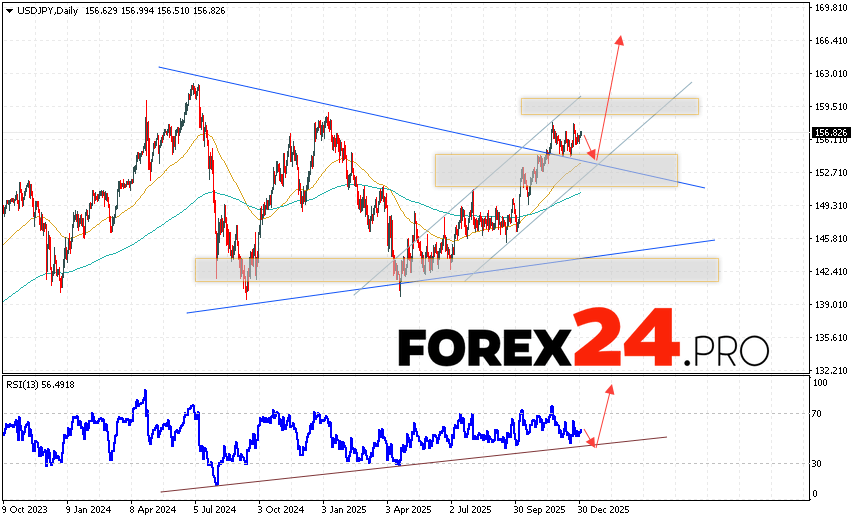Click the 9 Oct 2023 date label

tap(24, 507)
